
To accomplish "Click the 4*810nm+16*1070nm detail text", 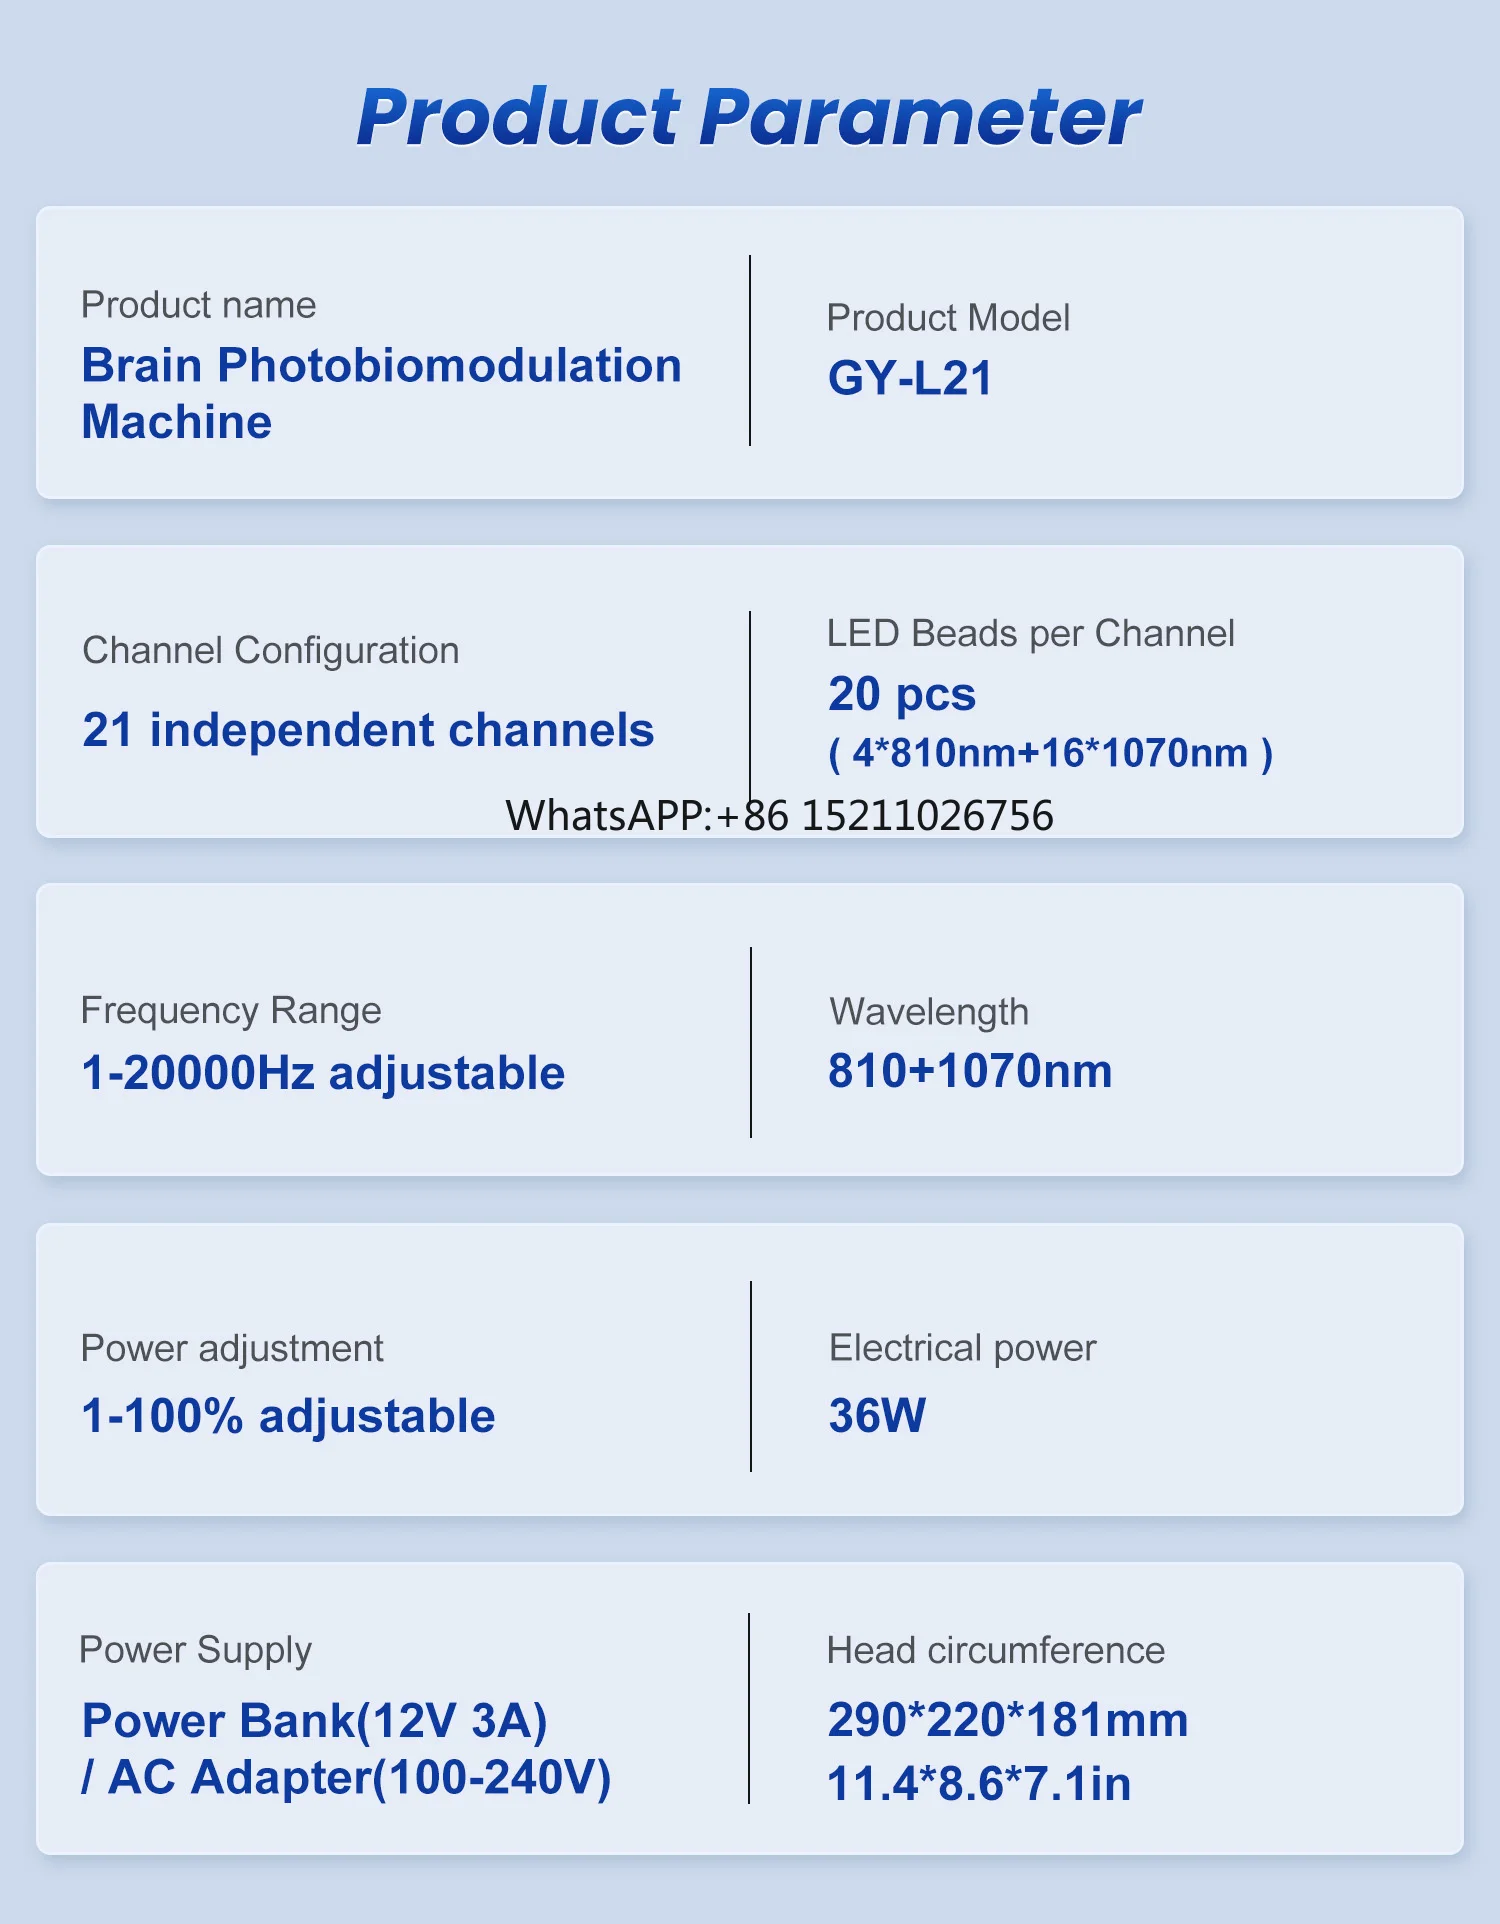I will click(x=1050, y=753).
